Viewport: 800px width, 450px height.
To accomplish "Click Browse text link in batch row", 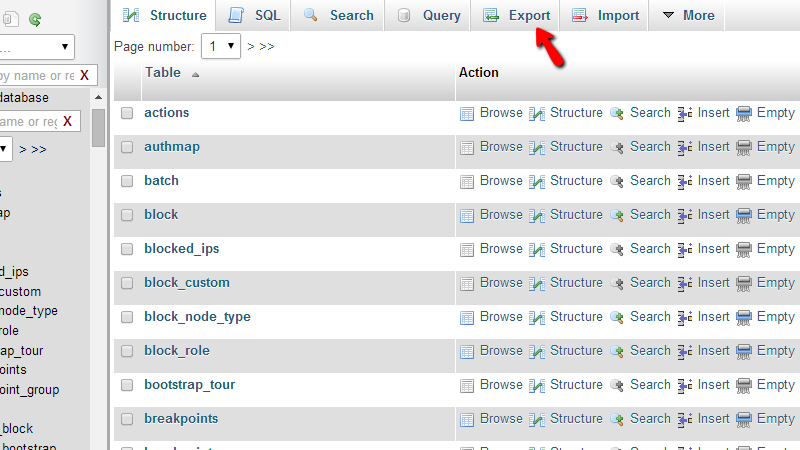I will [x=501, y=181].
